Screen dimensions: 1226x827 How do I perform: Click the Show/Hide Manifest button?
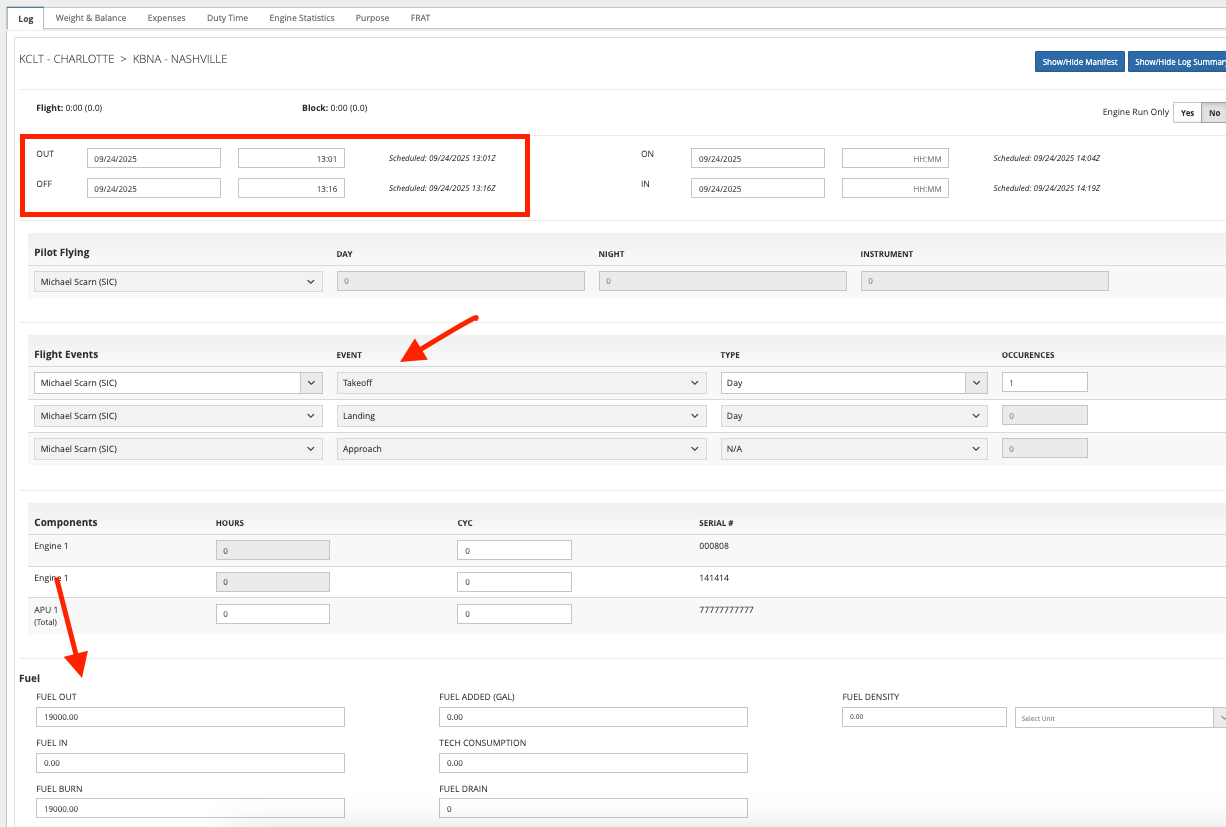coord(1079,62)
